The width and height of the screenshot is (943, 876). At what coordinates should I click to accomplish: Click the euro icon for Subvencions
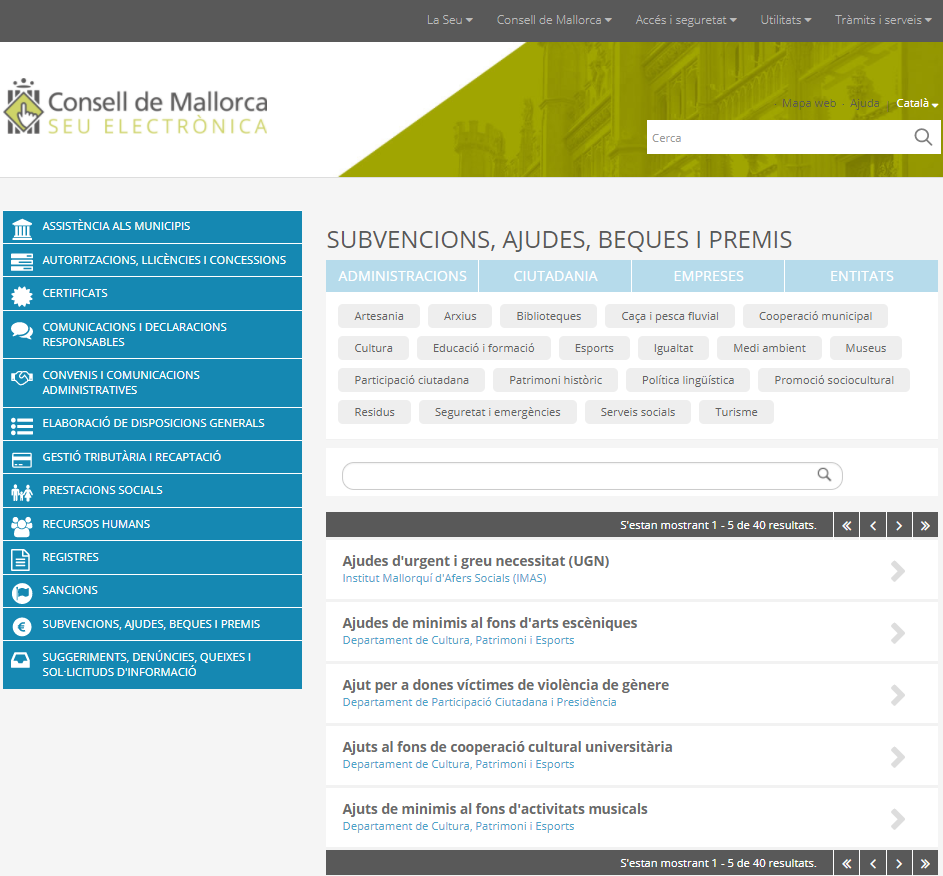(21, 625)
